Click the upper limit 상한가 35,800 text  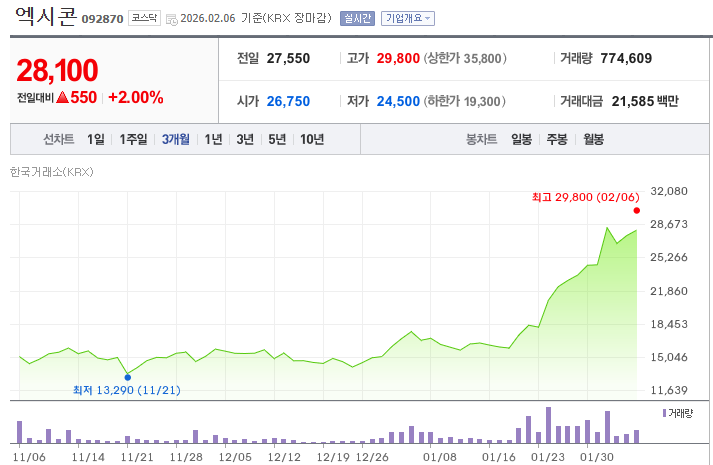[x=465, y=58]
